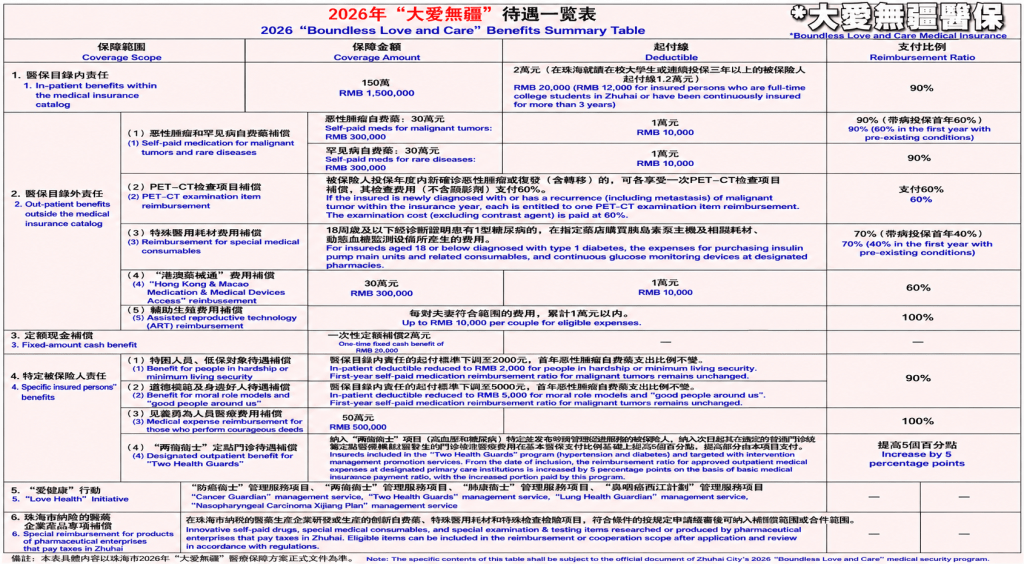Select the 'Out-patient benefits outside the medical insurance catalog' row label

tap(63, 208)
